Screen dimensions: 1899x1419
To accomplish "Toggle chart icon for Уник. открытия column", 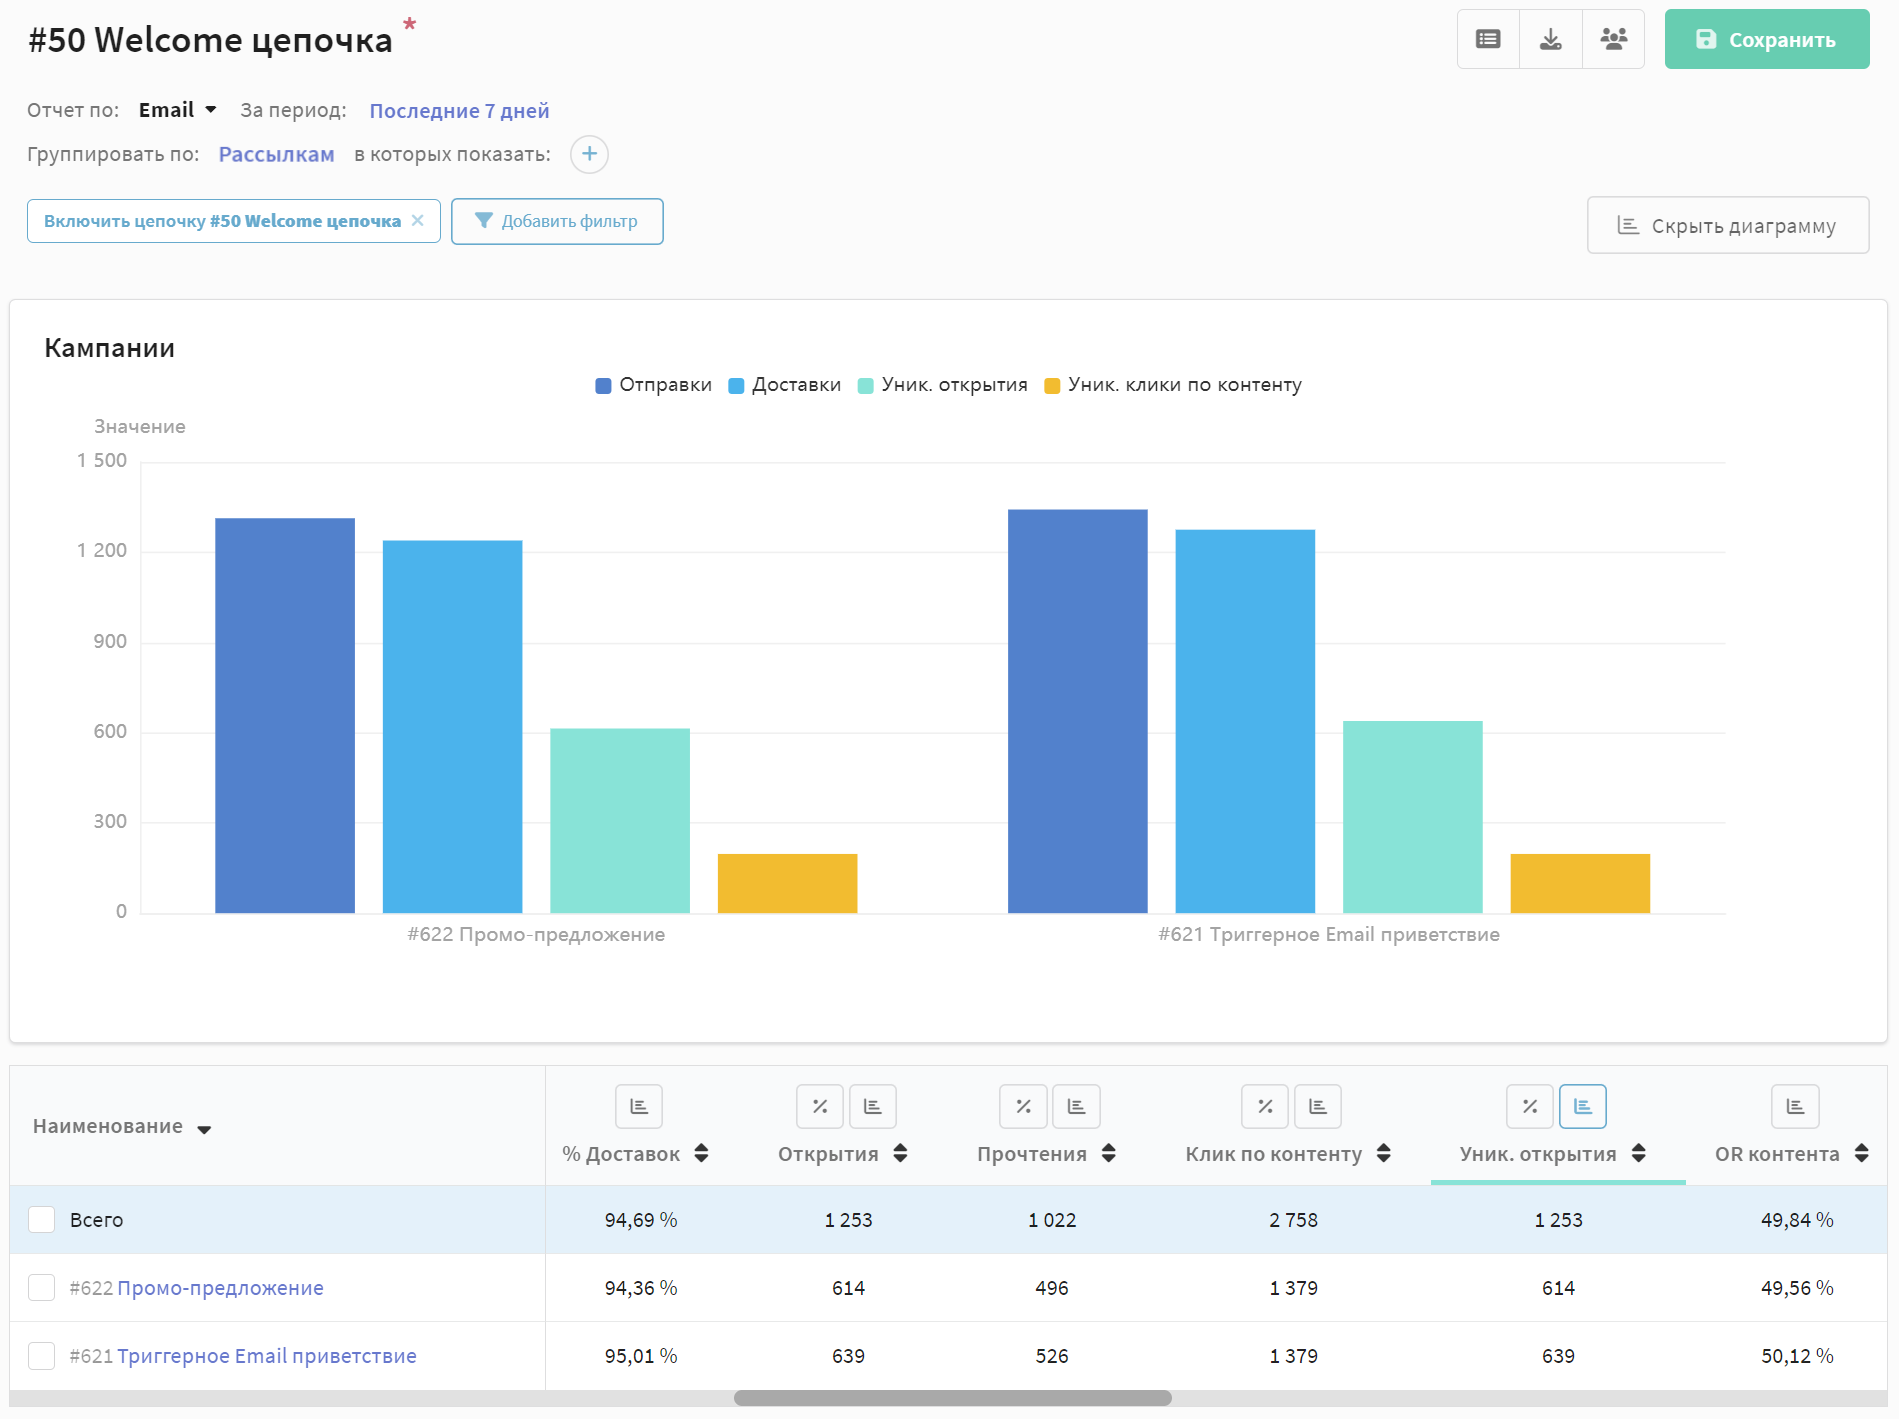I will click(1582, 1106).
